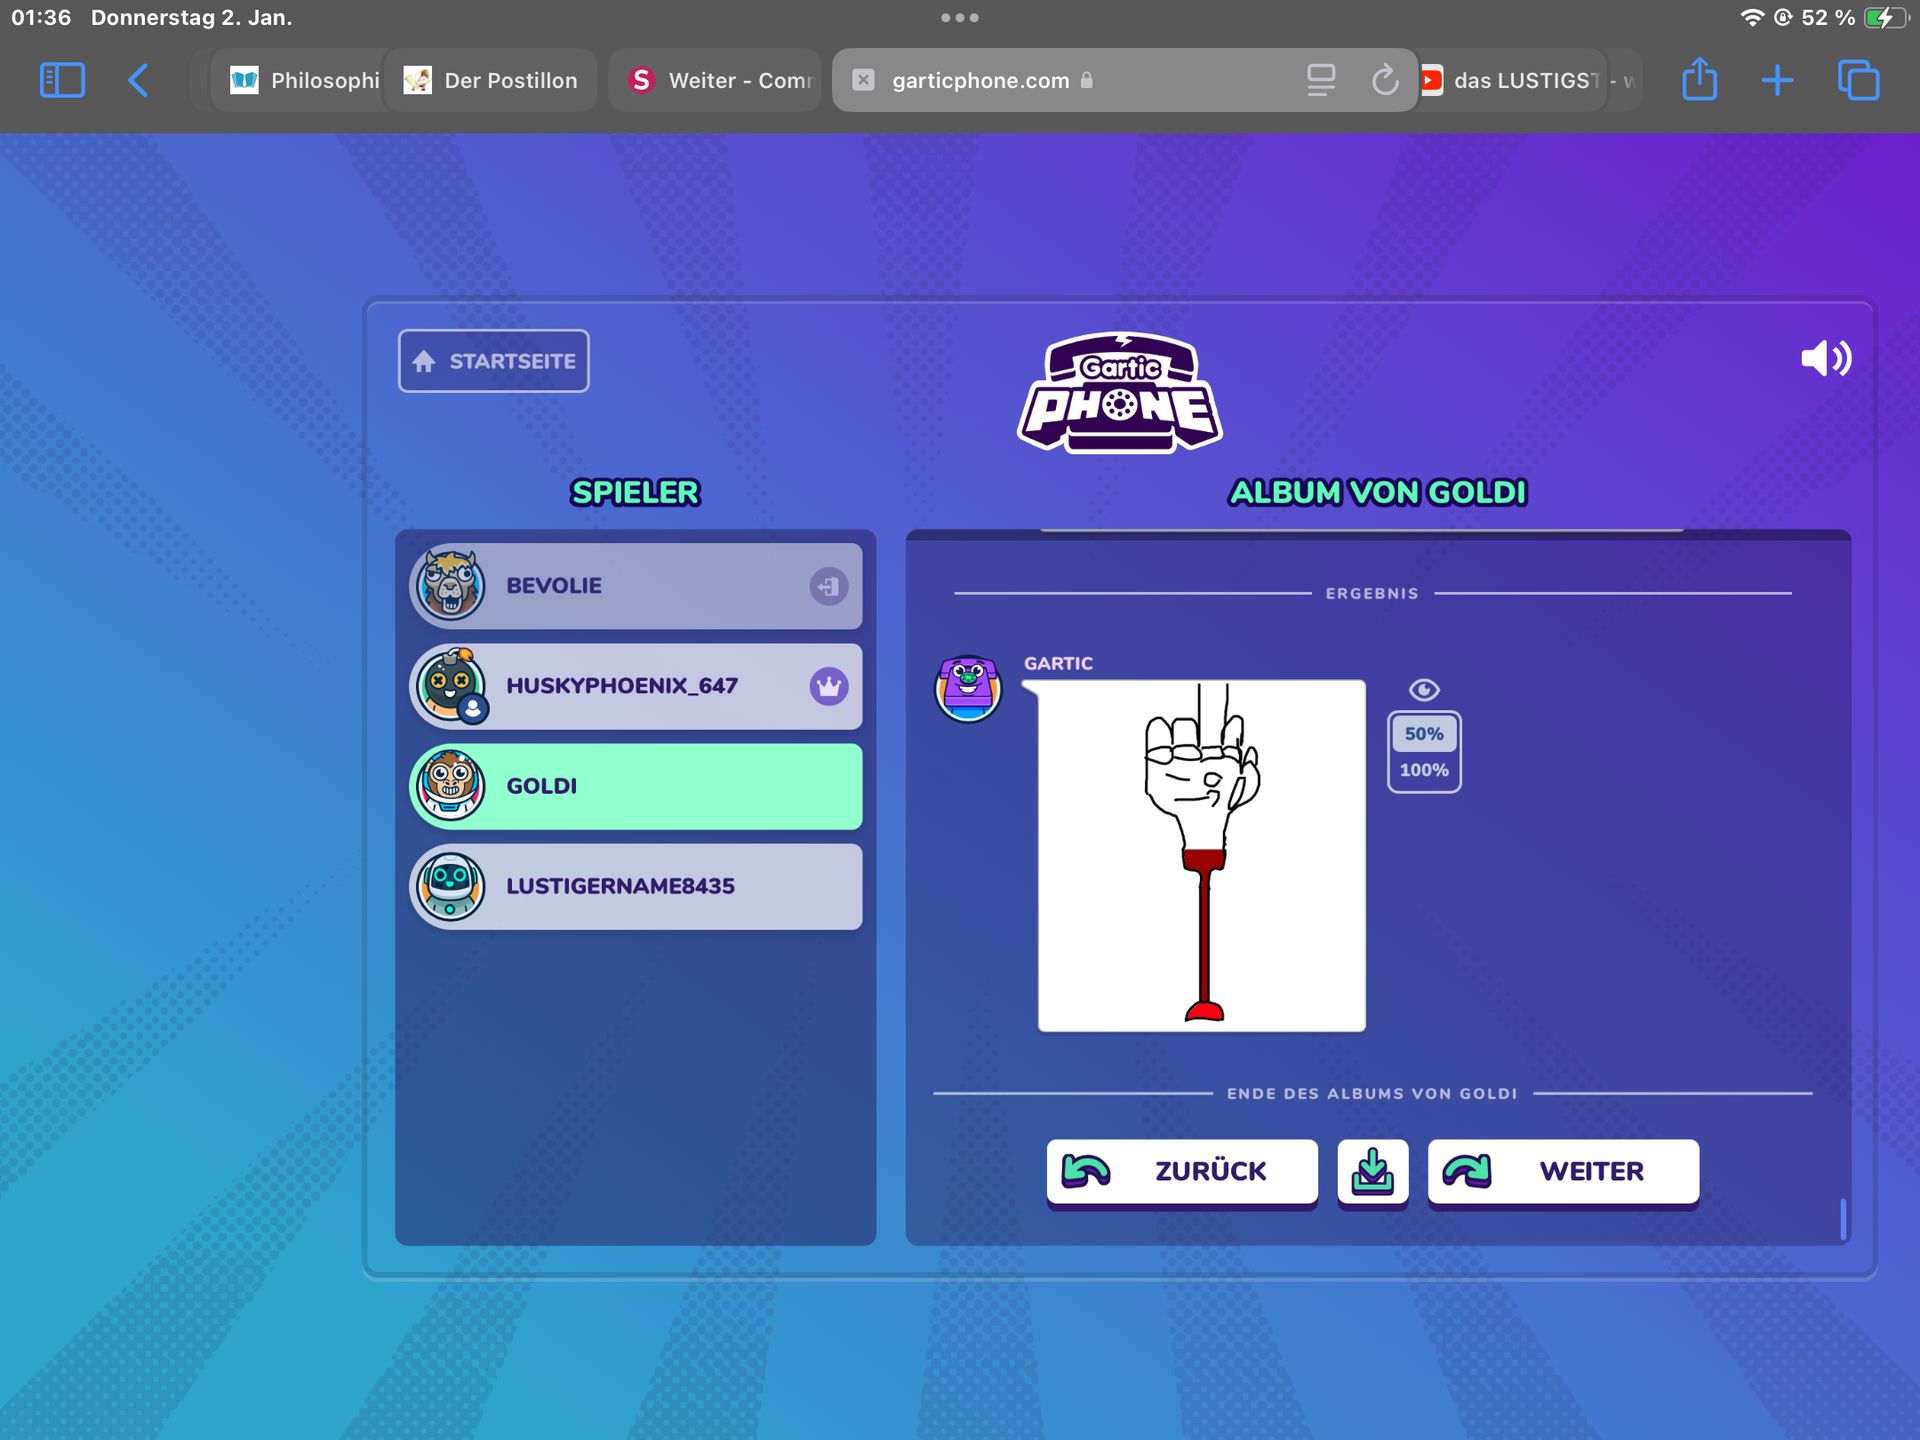The height and width of the screenshot is (1440, 1920).
Task: Go to STARTSEITE home button
Action: (x=494, y=361)
